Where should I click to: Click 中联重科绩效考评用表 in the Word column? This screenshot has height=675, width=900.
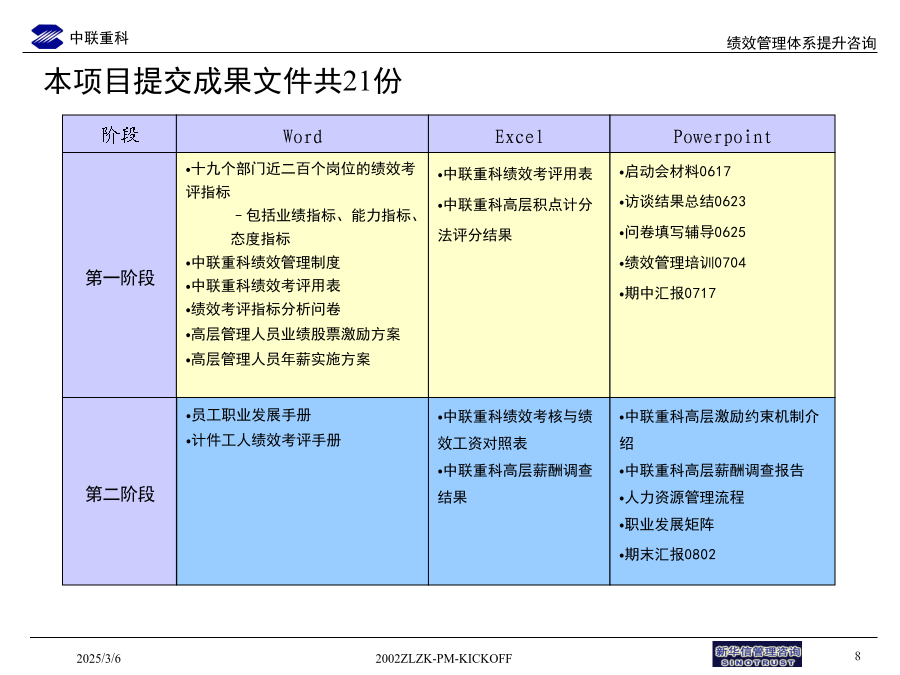coord(263,286)
